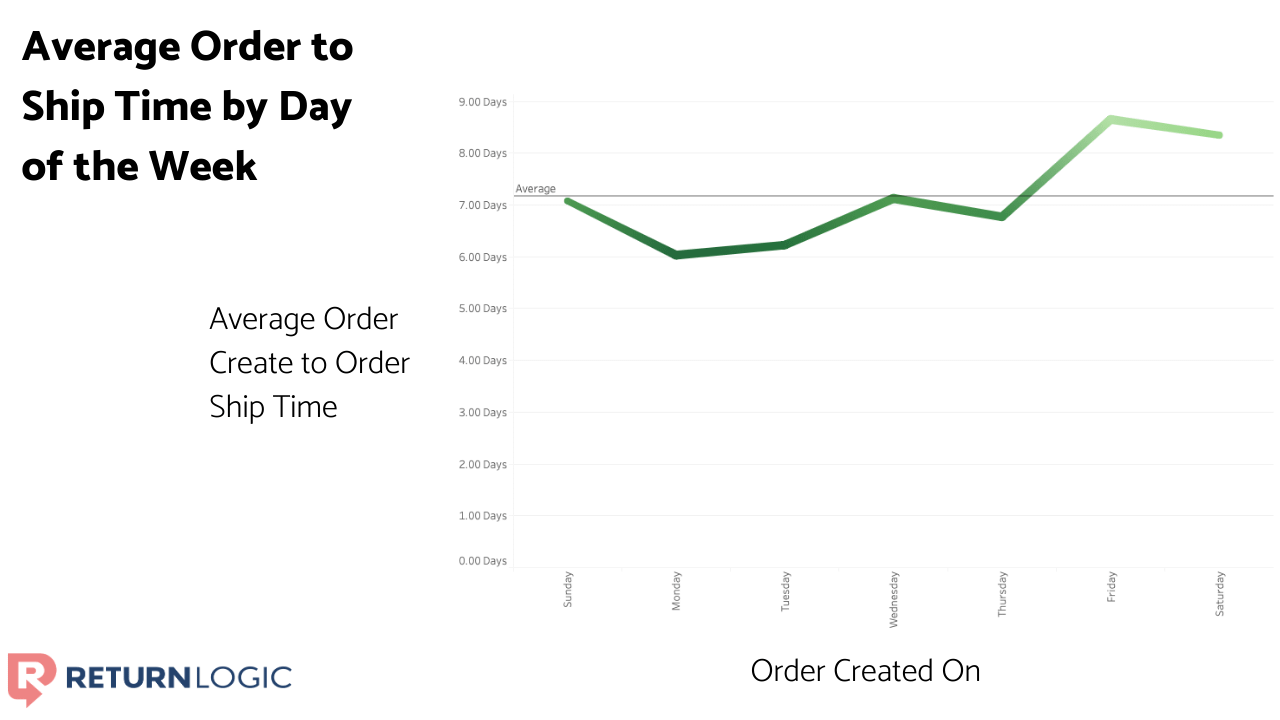Select the Saturday x-axis label
Image resolution: width=1280 pixels, height=720 pixels.
(x=1219, y=593)
